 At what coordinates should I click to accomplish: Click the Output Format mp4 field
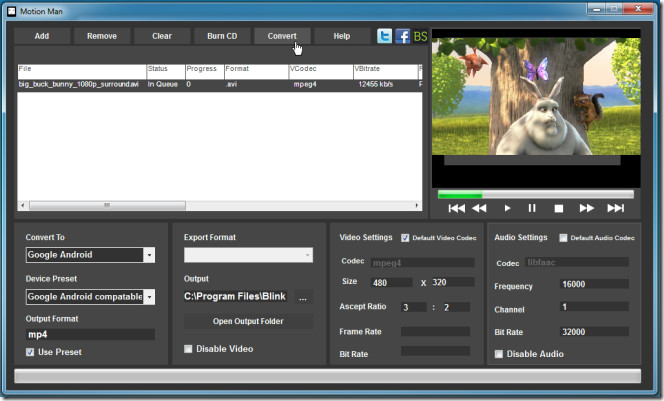click(90, 335)
